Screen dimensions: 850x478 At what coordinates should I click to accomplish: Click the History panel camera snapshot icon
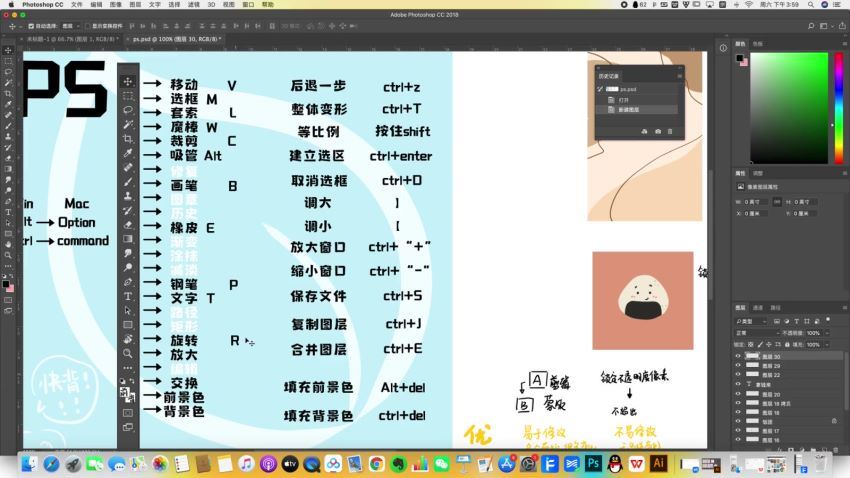pos(658,132)
